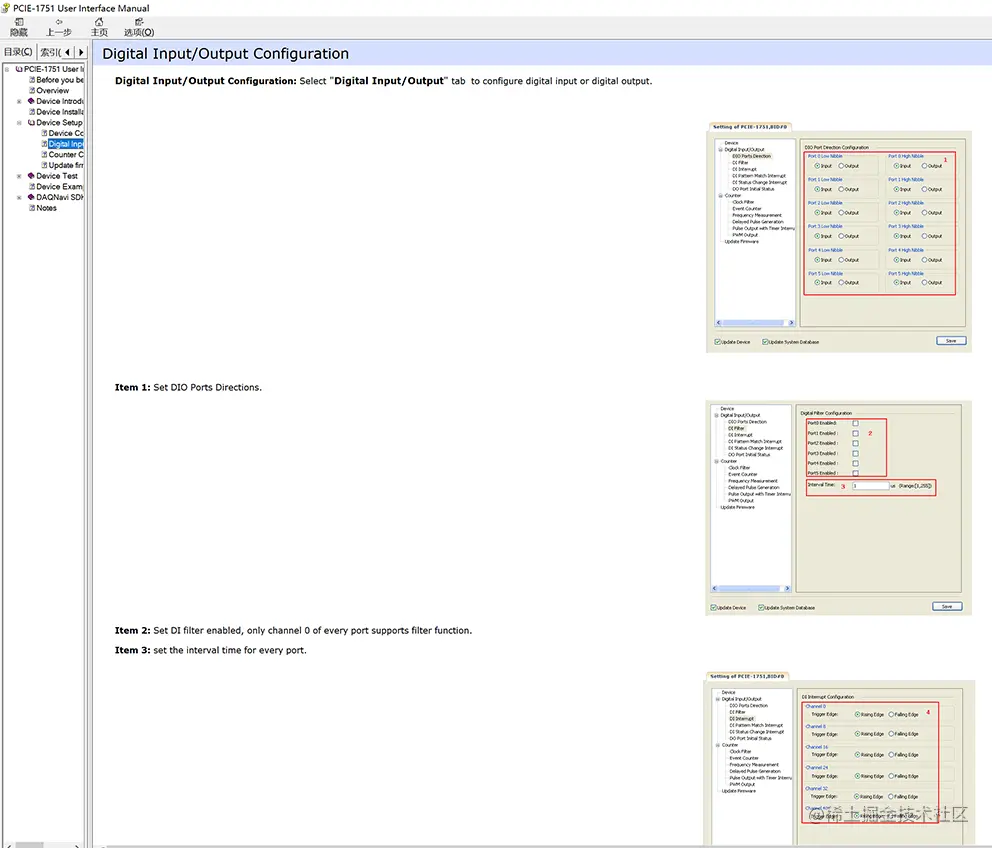Click Save in the ports direction screenshot
Screen dimensions: 992x848
tap(951, 340)
